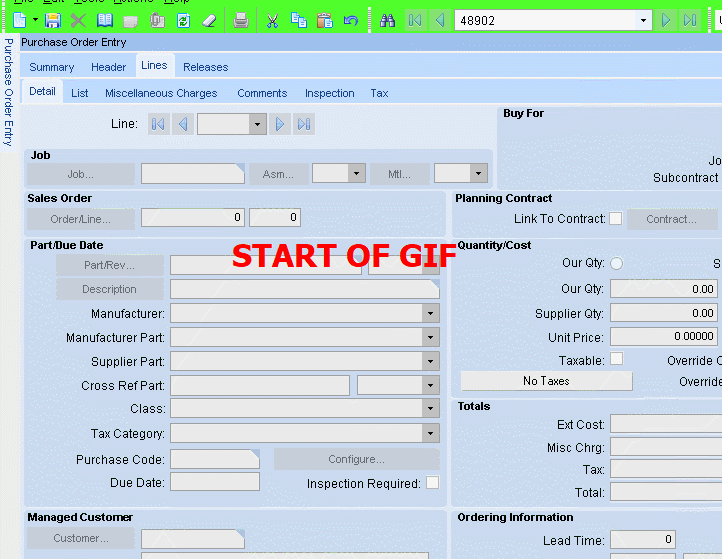Click the Refresh icon
The width and height of the screenshot is (722, 559).
coord(183,20)
